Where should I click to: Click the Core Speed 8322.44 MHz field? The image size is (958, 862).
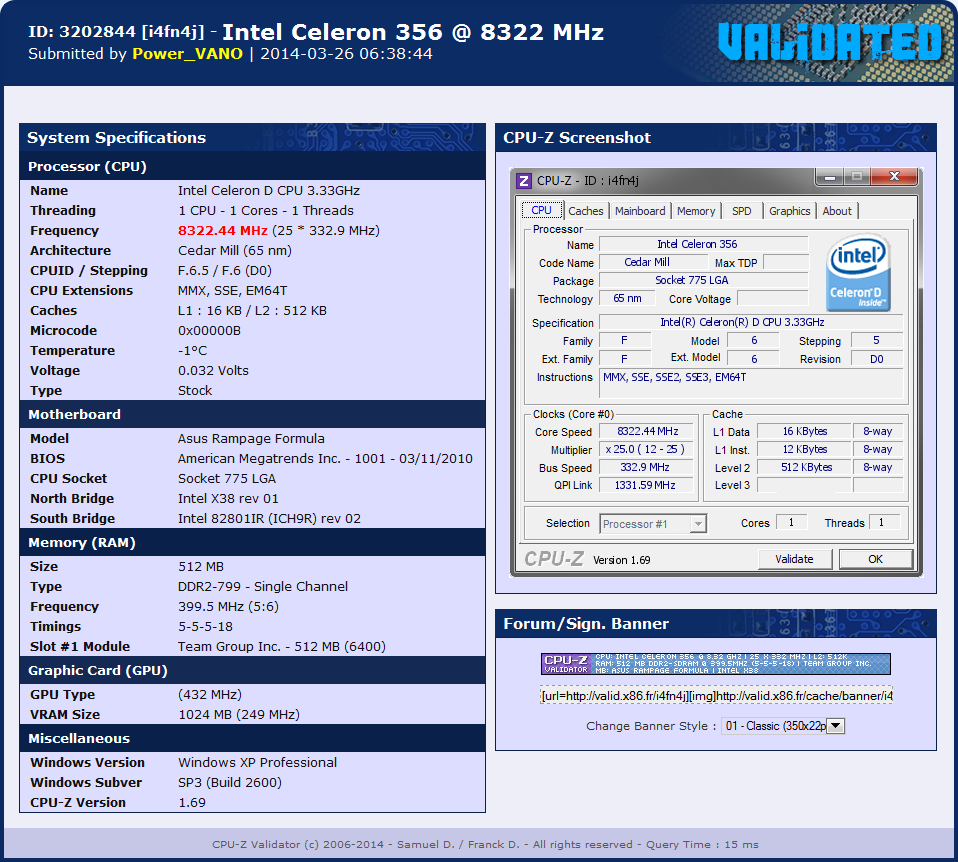click(x=648, y=431)
